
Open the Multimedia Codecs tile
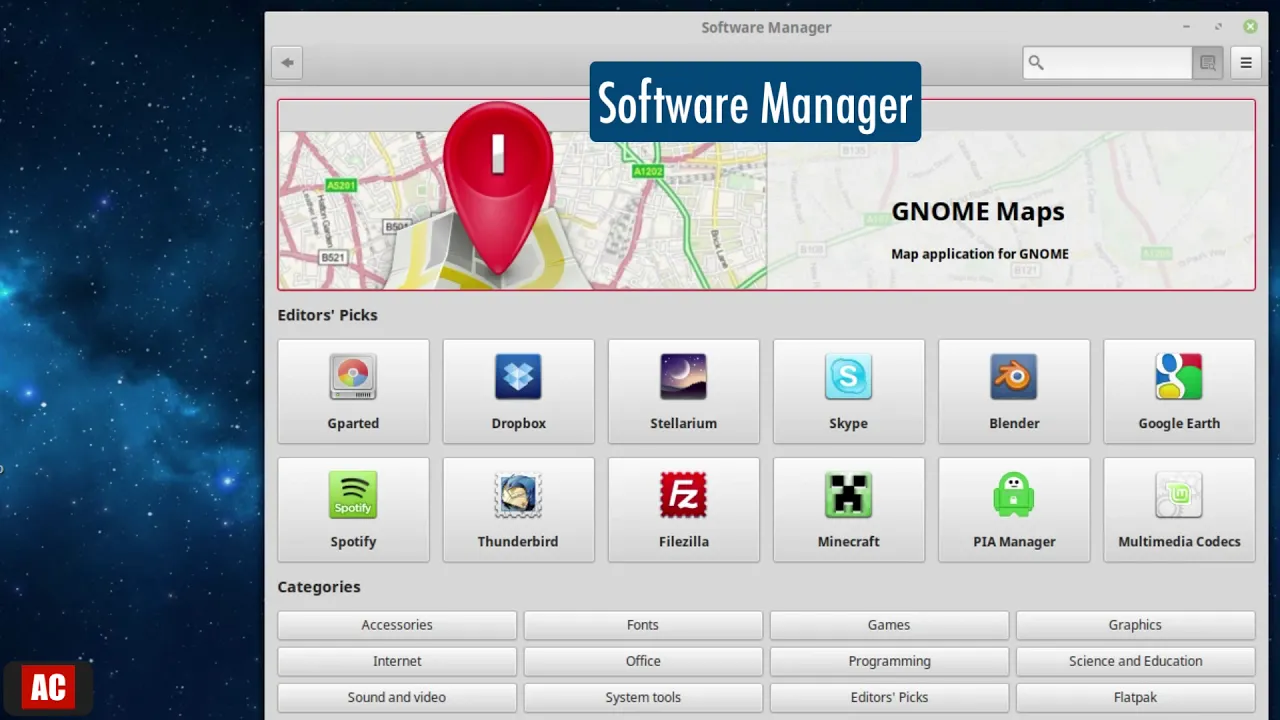click(x=1179, y=509)
